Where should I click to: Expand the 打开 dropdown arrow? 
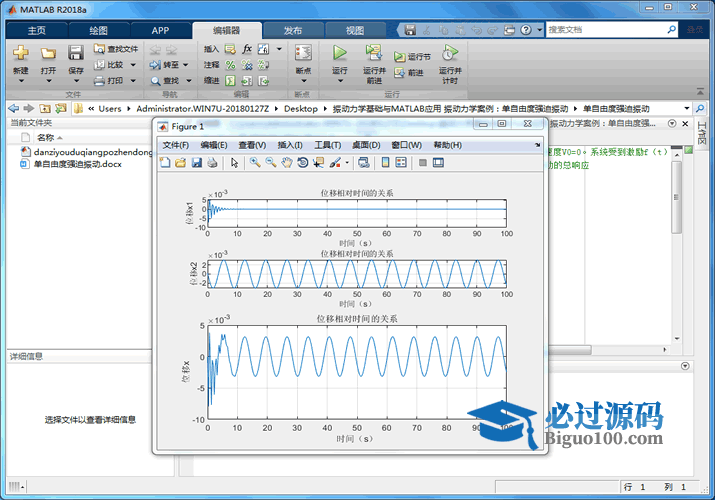tap(49, 81)
